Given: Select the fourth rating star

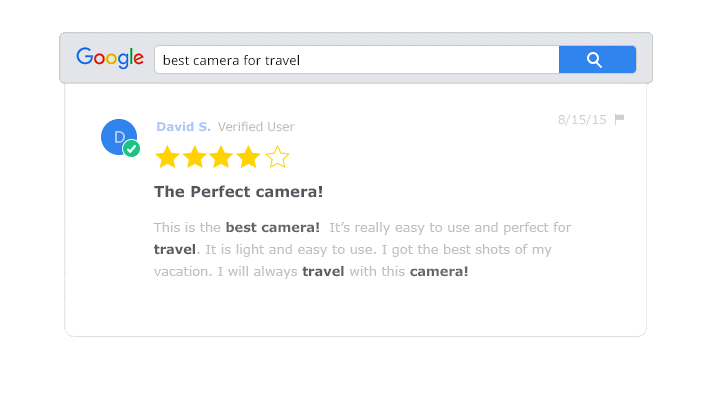Looking at the screenshot, I should click(x=249, y=157).
